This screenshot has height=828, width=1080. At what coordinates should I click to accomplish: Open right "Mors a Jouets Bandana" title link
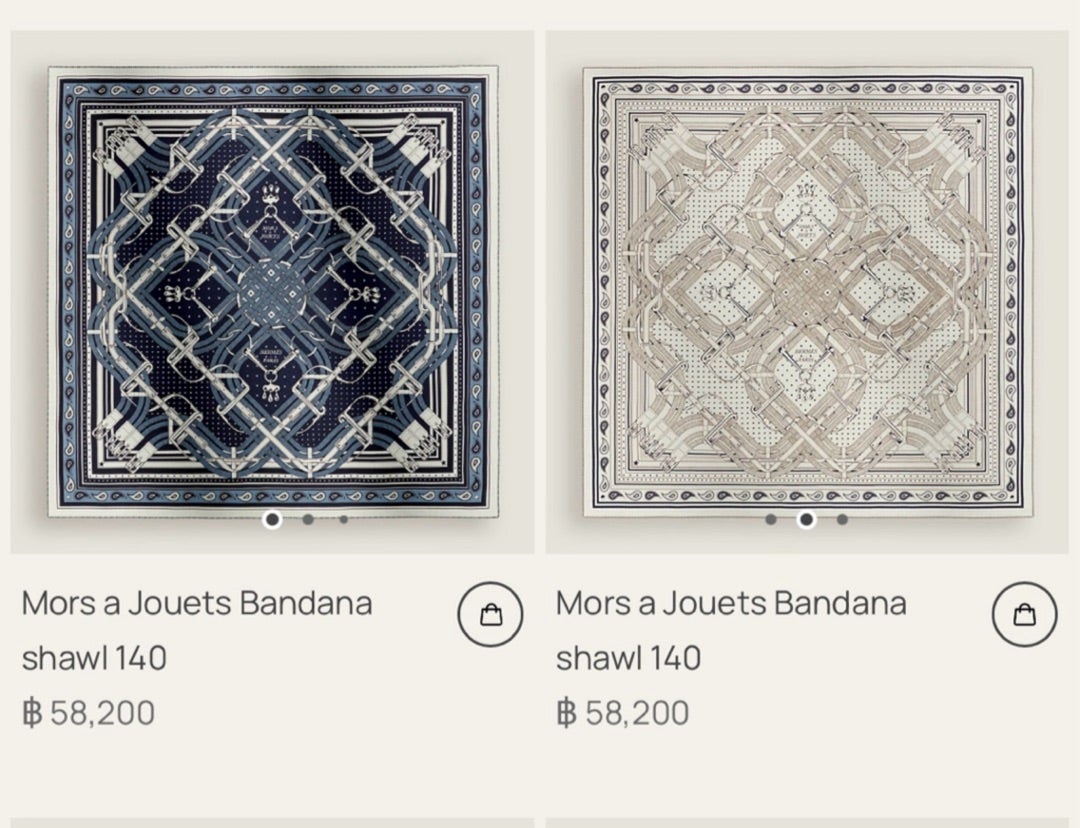[731, 604]
